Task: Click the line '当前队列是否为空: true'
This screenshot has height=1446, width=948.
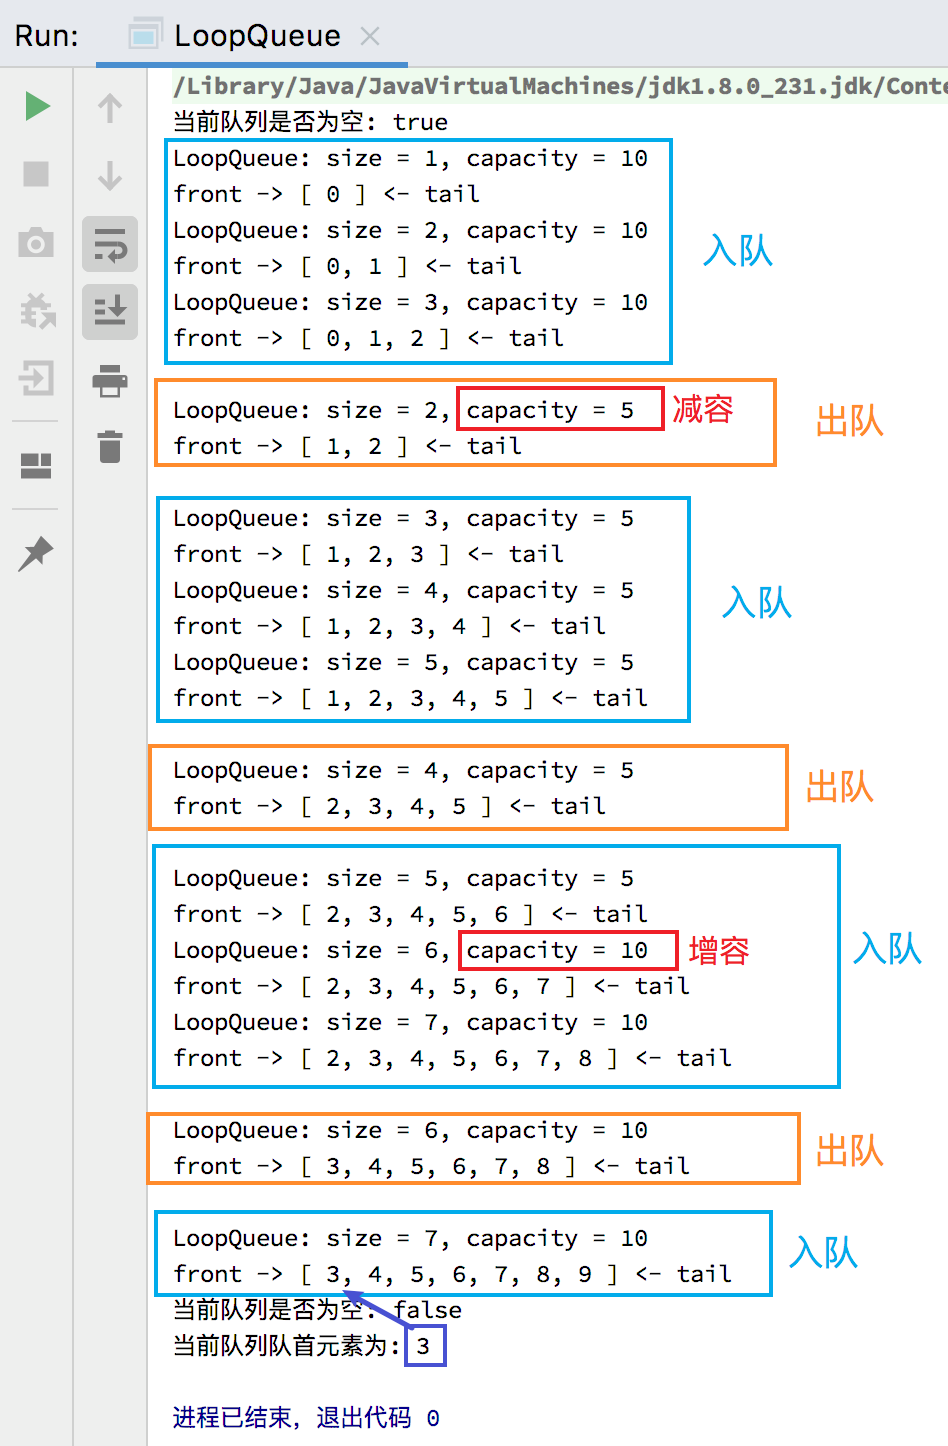Action: click(x=310, y=122)
